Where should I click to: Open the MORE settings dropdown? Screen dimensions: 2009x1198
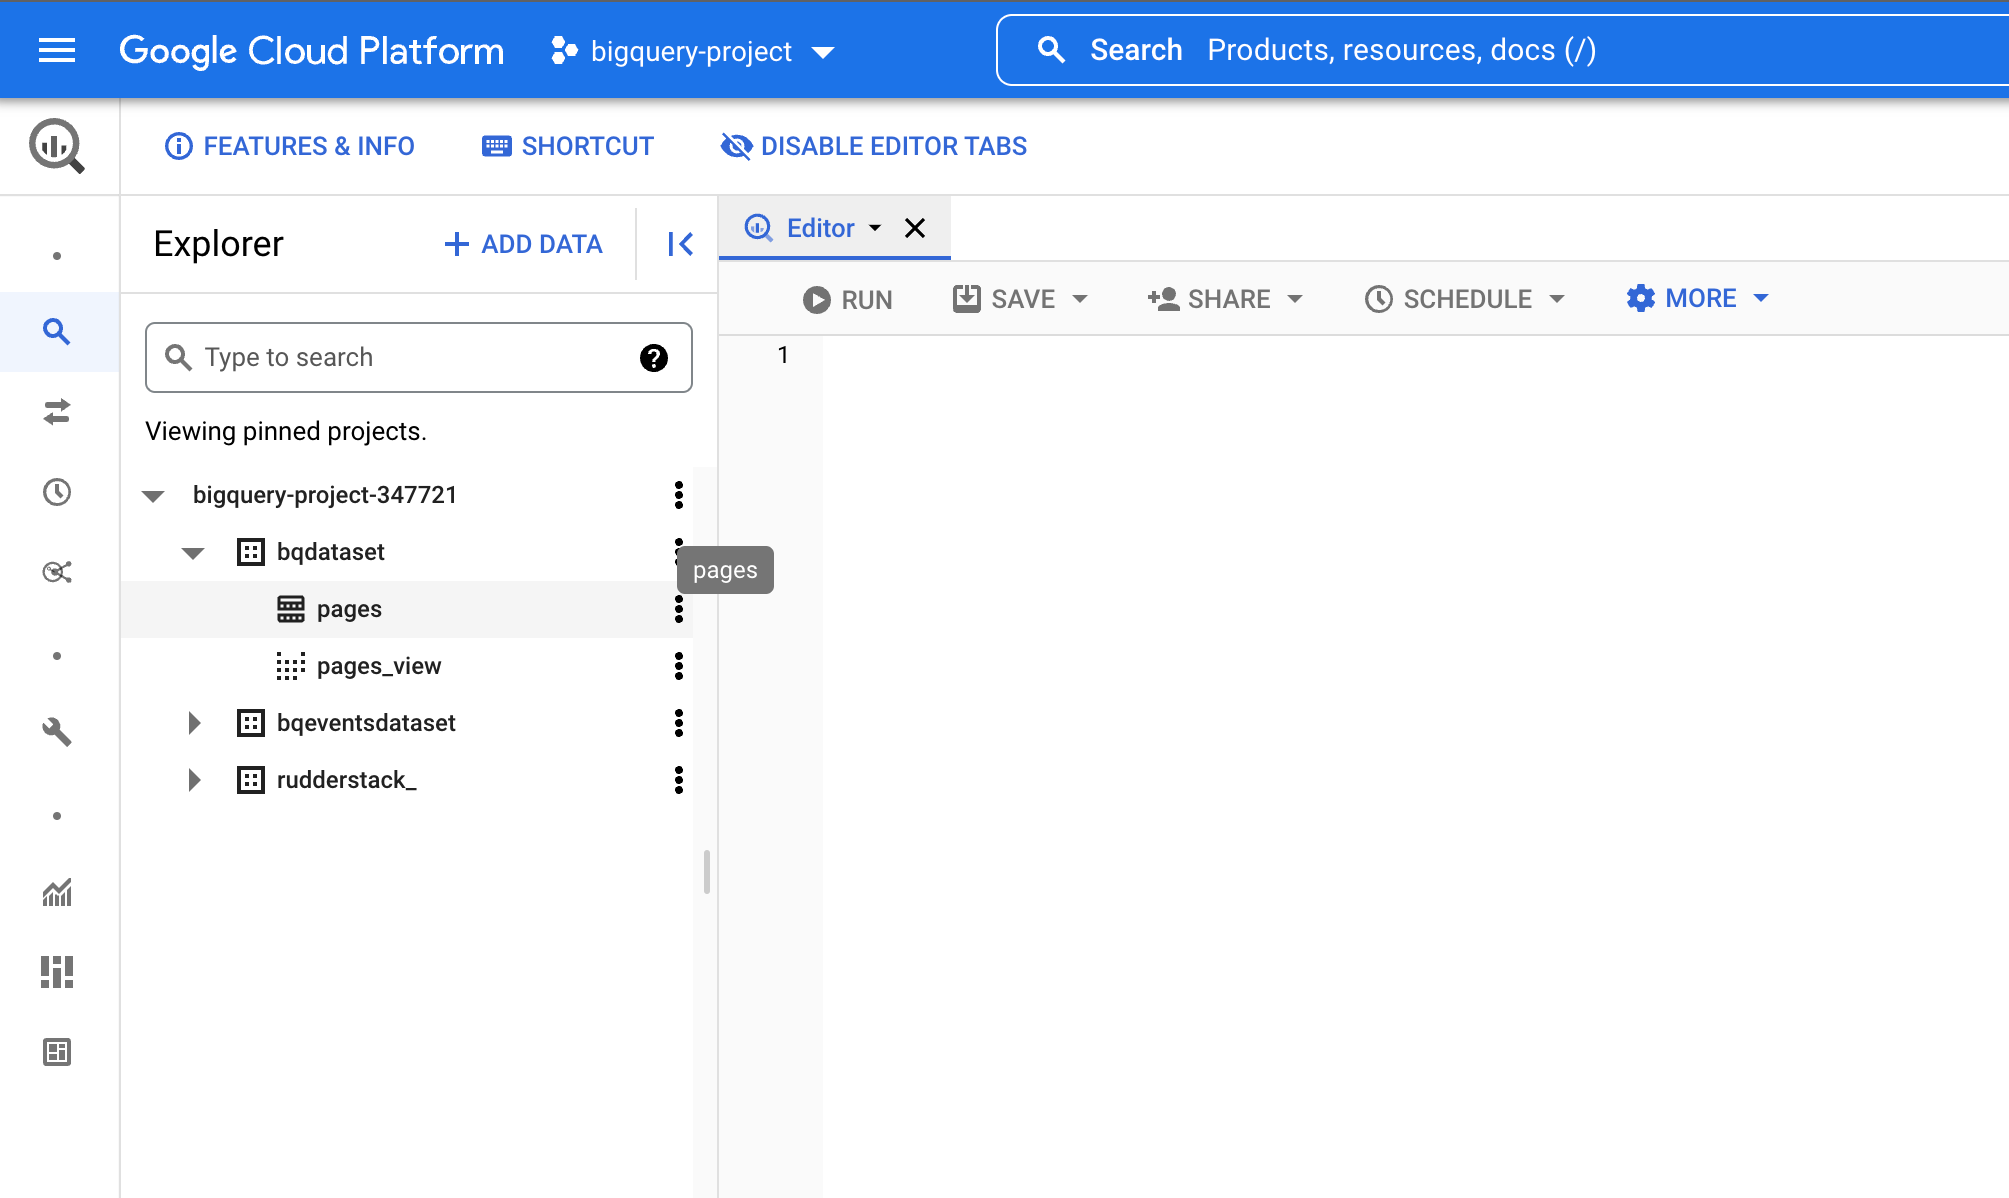click(x=1698, y=298)
